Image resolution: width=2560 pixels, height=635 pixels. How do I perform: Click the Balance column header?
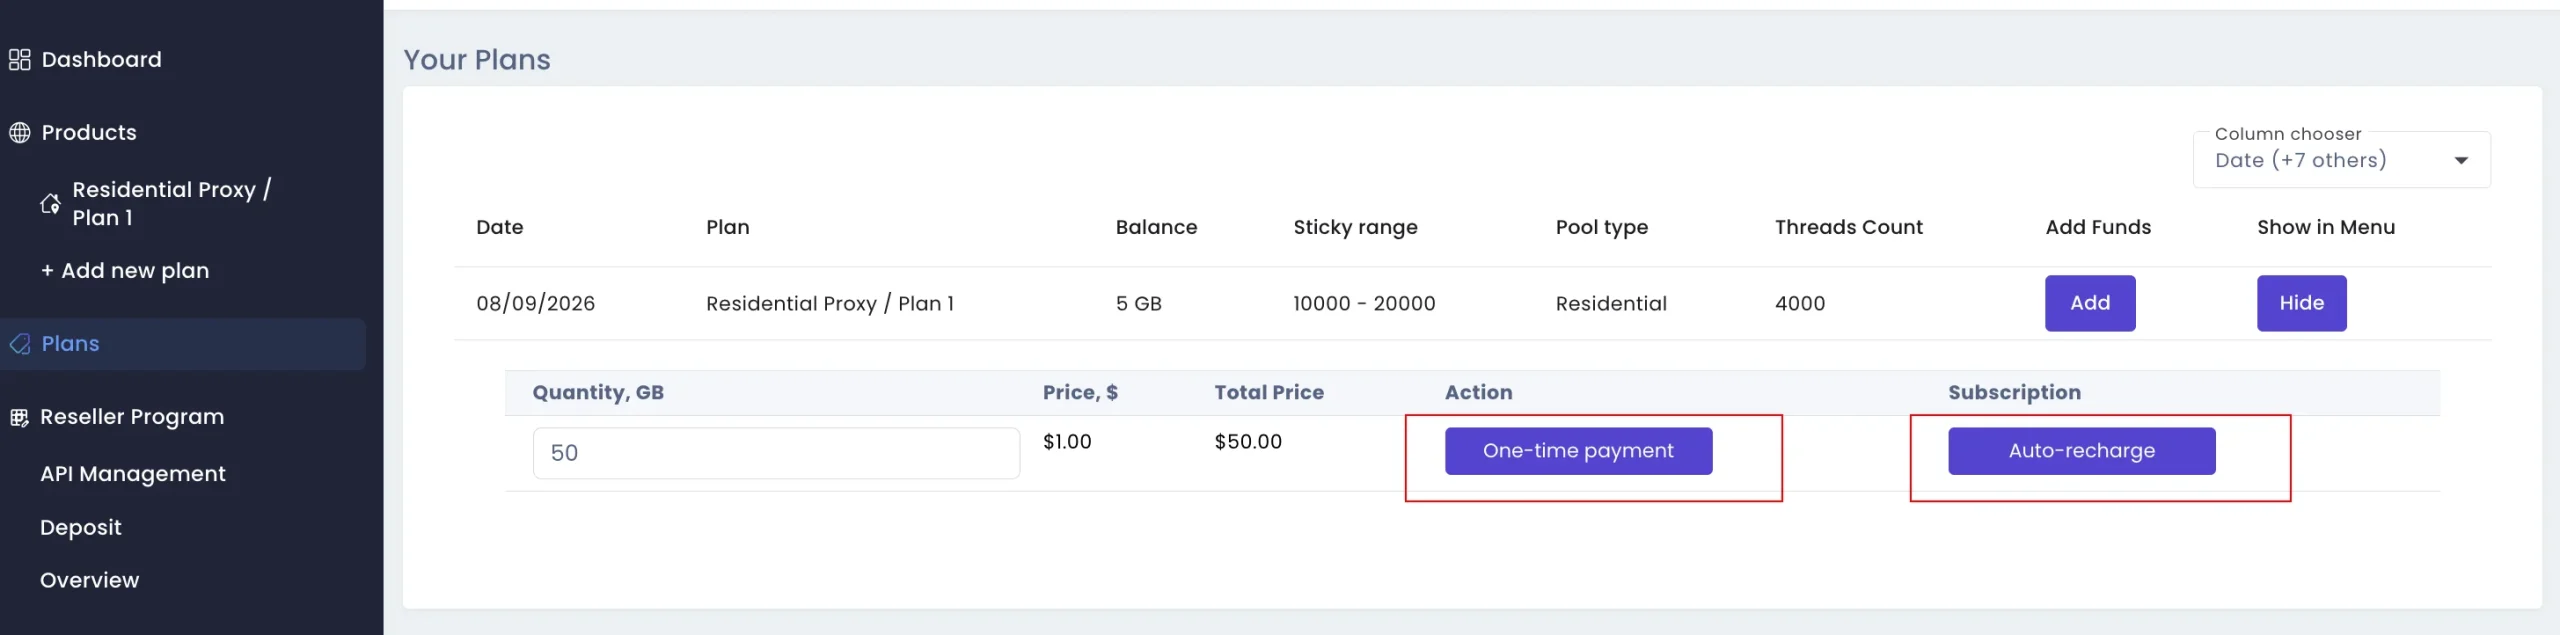(x=1156, y=228)
